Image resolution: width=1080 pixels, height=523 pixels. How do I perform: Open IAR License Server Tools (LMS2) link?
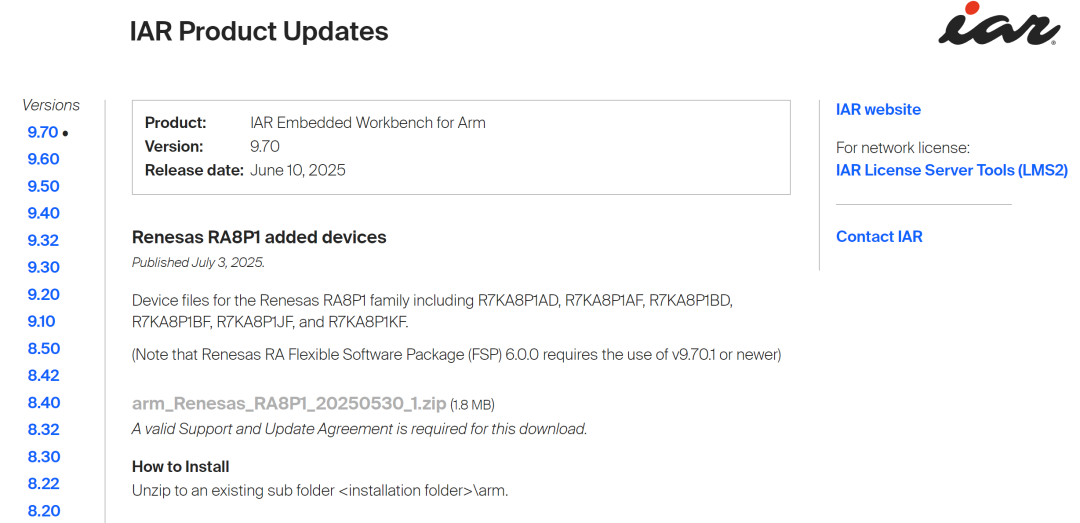coord(952,170)
